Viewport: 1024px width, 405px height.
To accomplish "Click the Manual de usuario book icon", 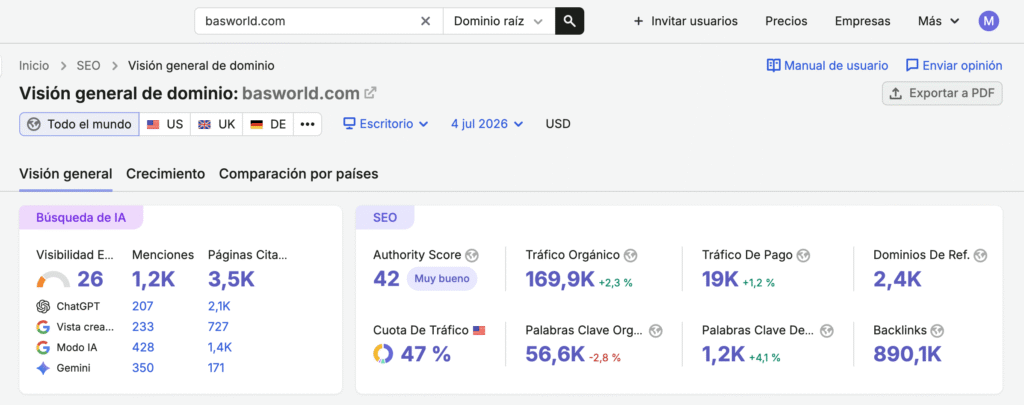I will click(x=773, y=65).
